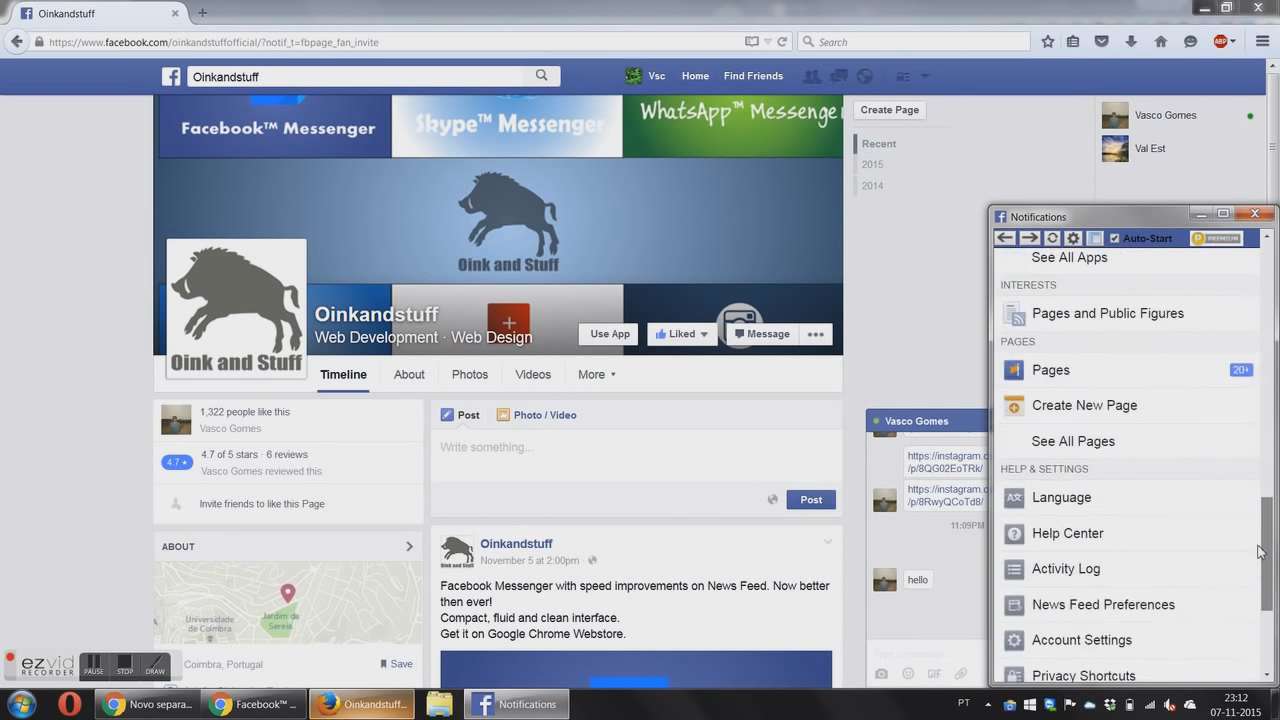
Task: Open Firefox downloads arrow
Action: (x=1131, y=42)
